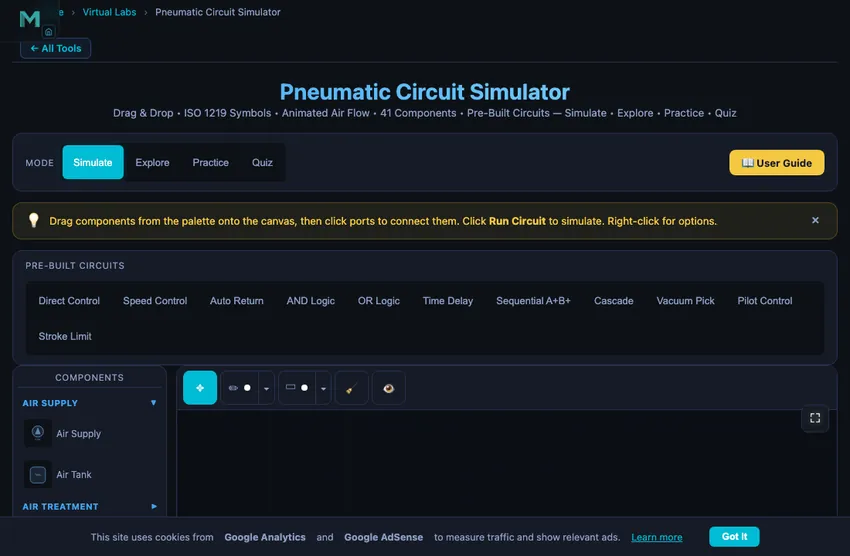
Task: Switch to Simulate mode
Action: (x=93, y=162)
